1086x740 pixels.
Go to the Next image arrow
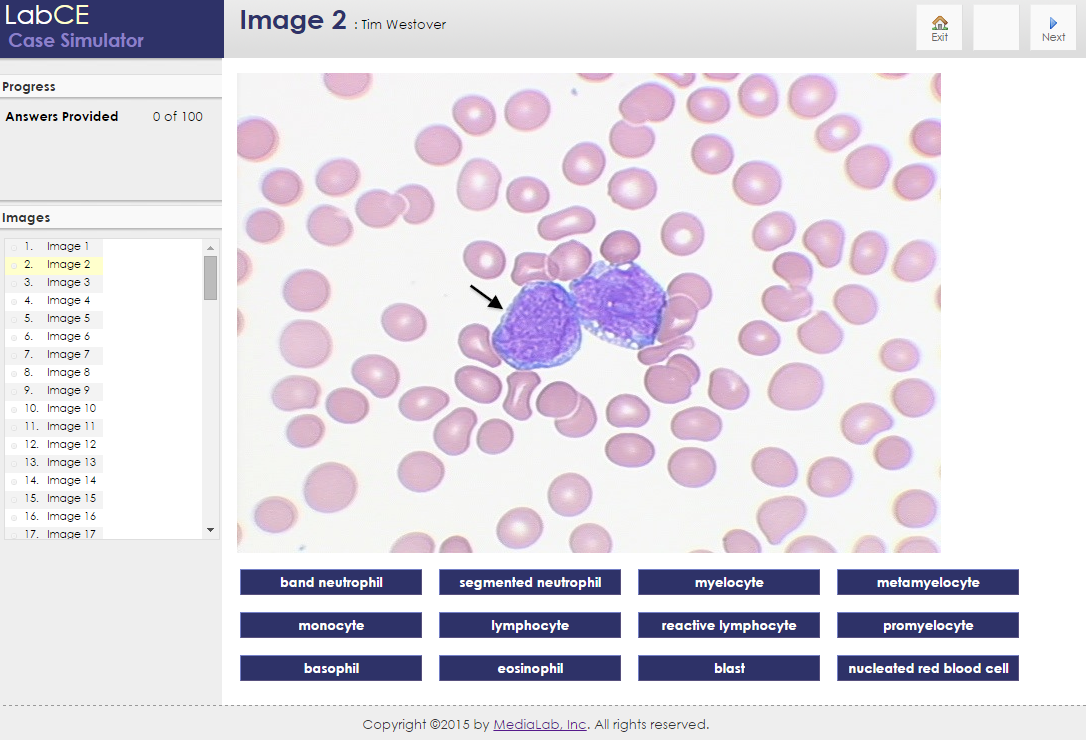click(1053, 28)
